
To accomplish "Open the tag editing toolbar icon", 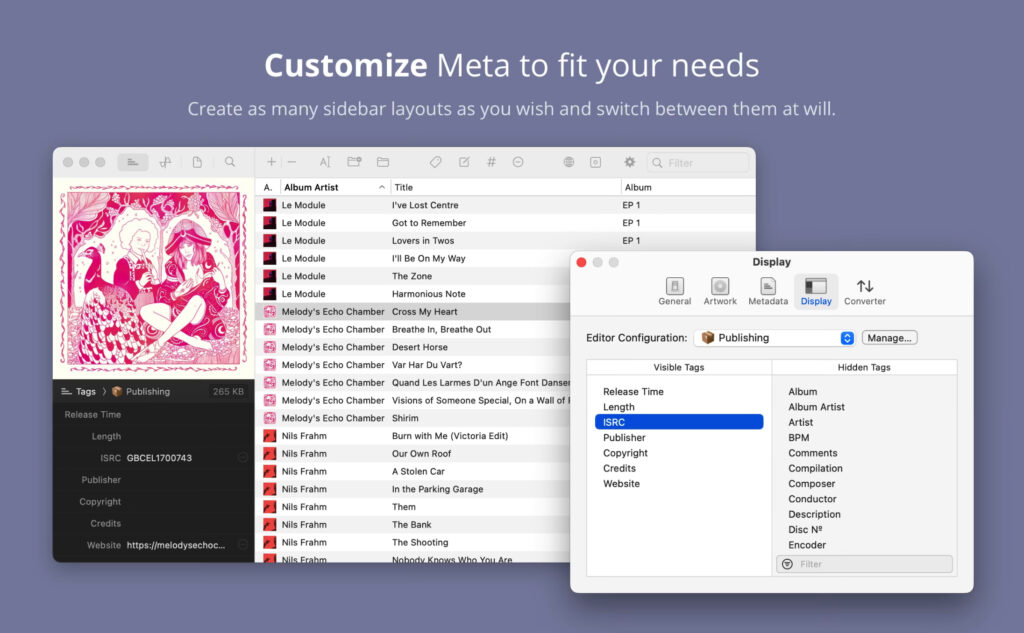I will 435,161.
